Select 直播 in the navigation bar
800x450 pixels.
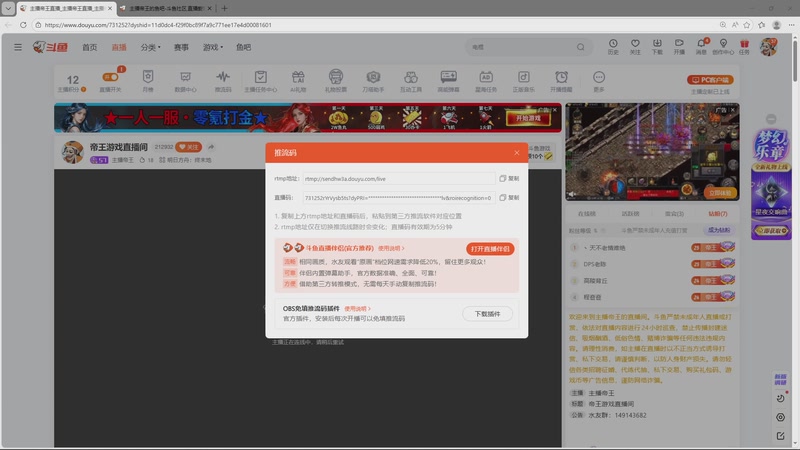pos(119,47)
